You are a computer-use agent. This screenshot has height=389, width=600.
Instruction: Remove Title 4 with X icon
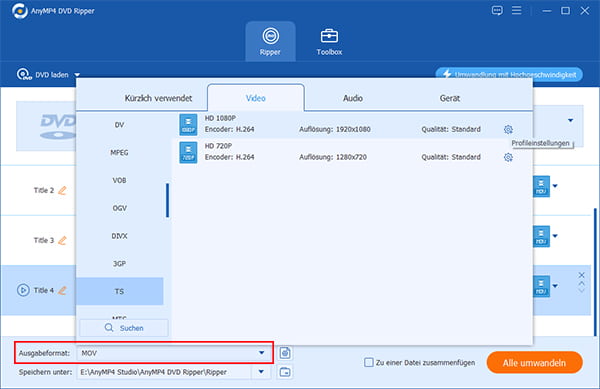[581, 275]
